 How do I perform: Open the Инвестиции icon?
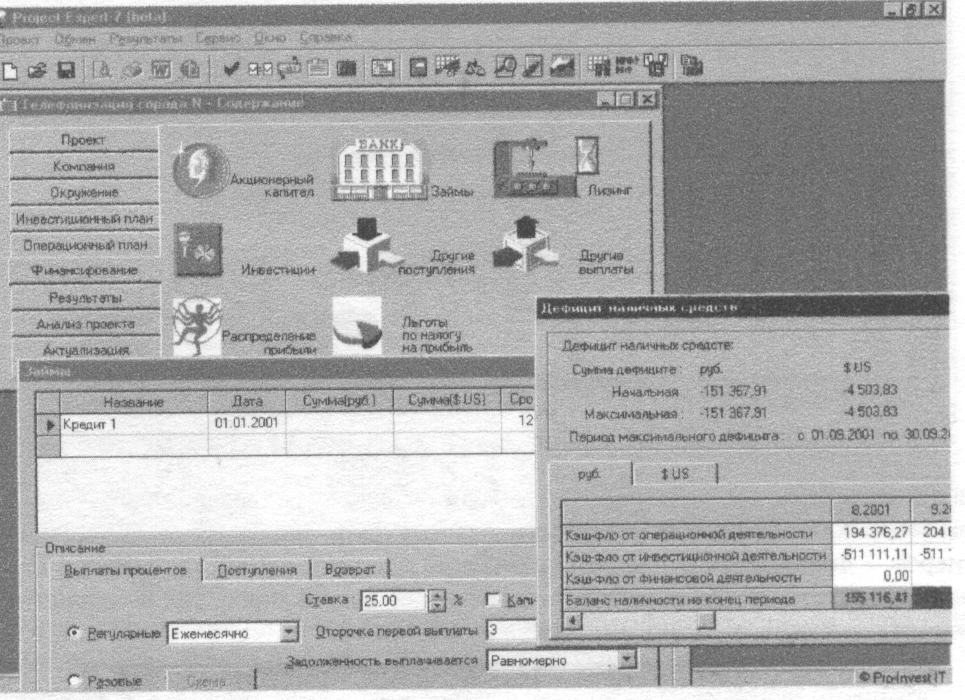coord(198,250)
